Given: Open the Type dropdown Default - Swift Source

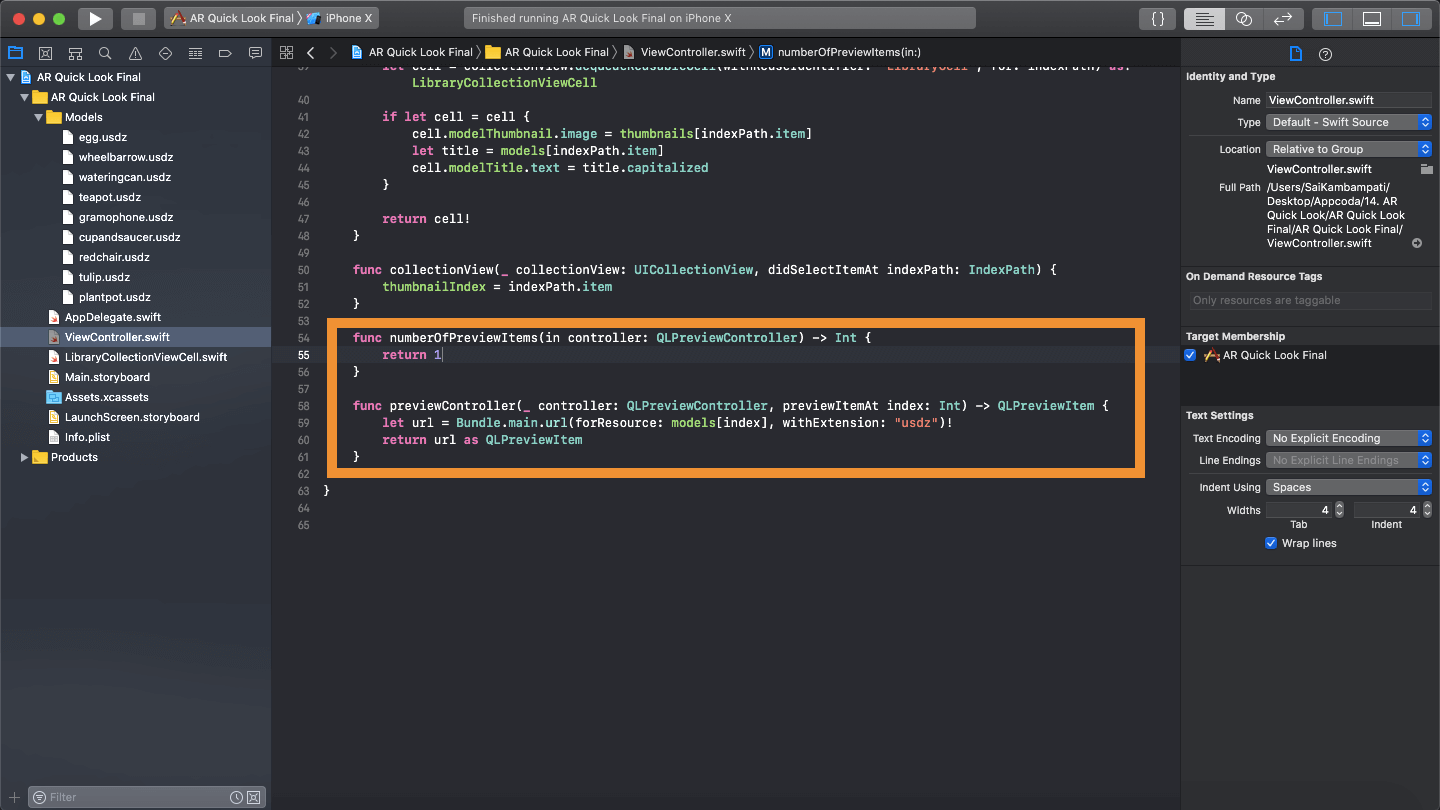Looking at the screenshot, I should (1349, 122).
